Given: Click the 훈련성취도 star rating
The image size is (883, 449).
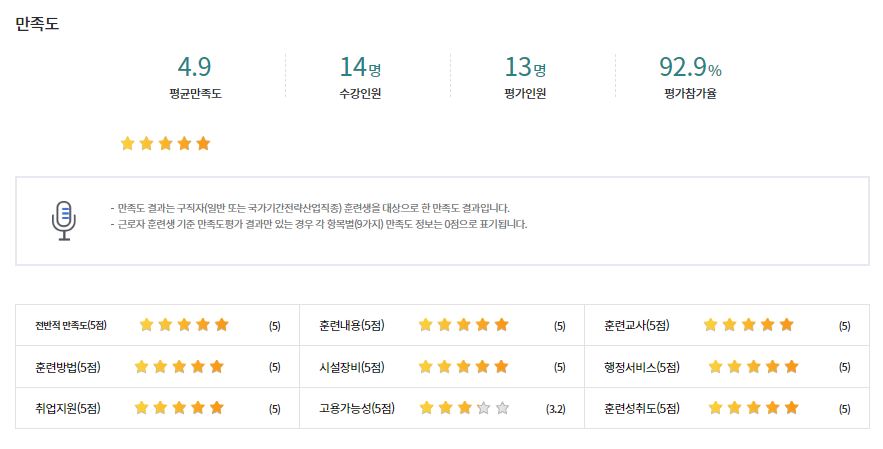Looking at the screenshot, I should pyautogui.click(x=754, y=408).
